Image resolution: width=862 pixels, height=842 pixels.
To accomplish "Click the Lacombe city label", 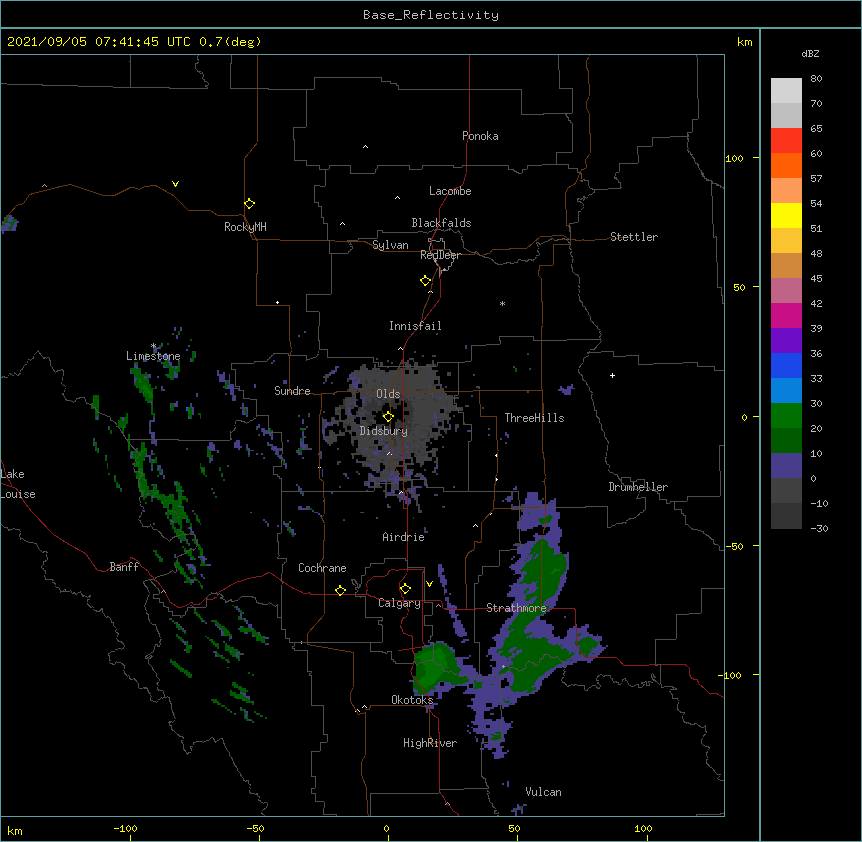I will pos(450,191).
